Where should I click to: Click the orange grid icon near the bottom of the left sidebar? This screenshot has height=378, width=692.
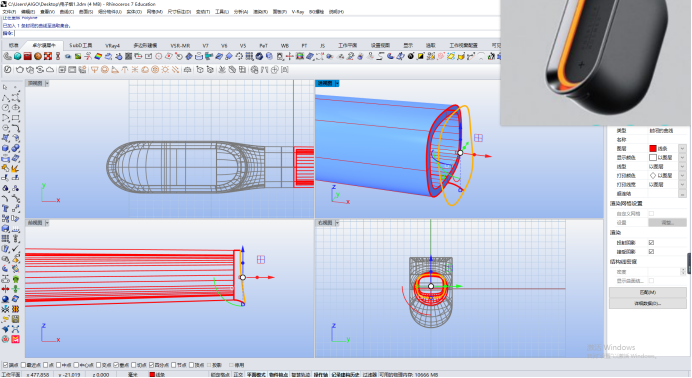click(15, 309)
